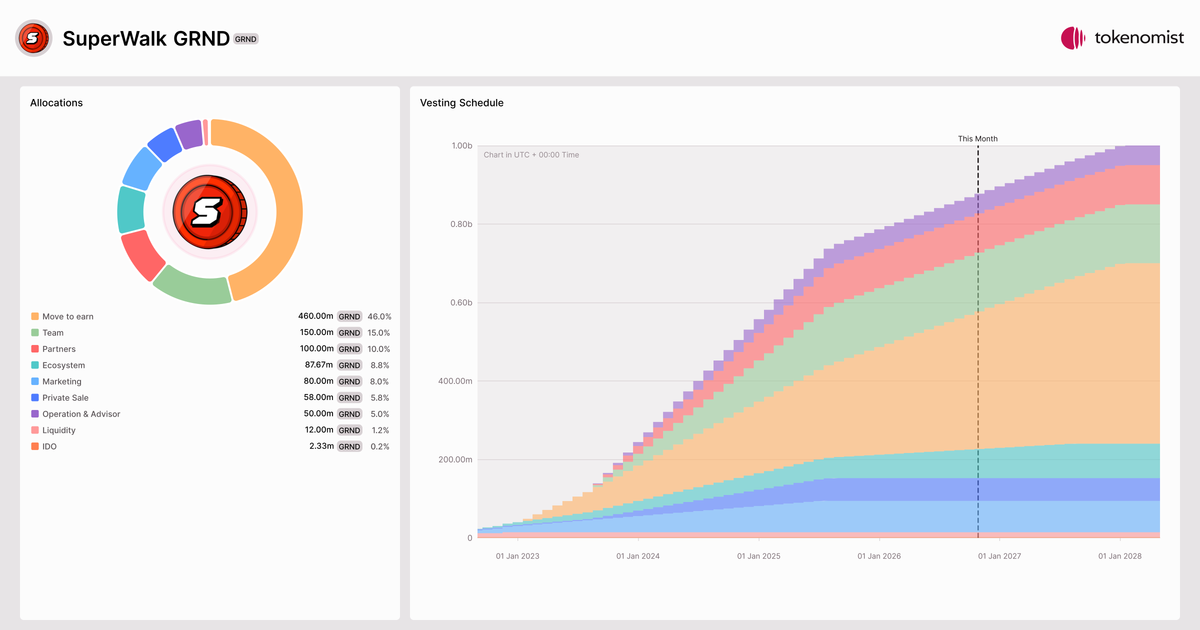Click the '01 Jan 2023' axis label
This screenshot has height=630, width=1200.
tap(518, 556)
